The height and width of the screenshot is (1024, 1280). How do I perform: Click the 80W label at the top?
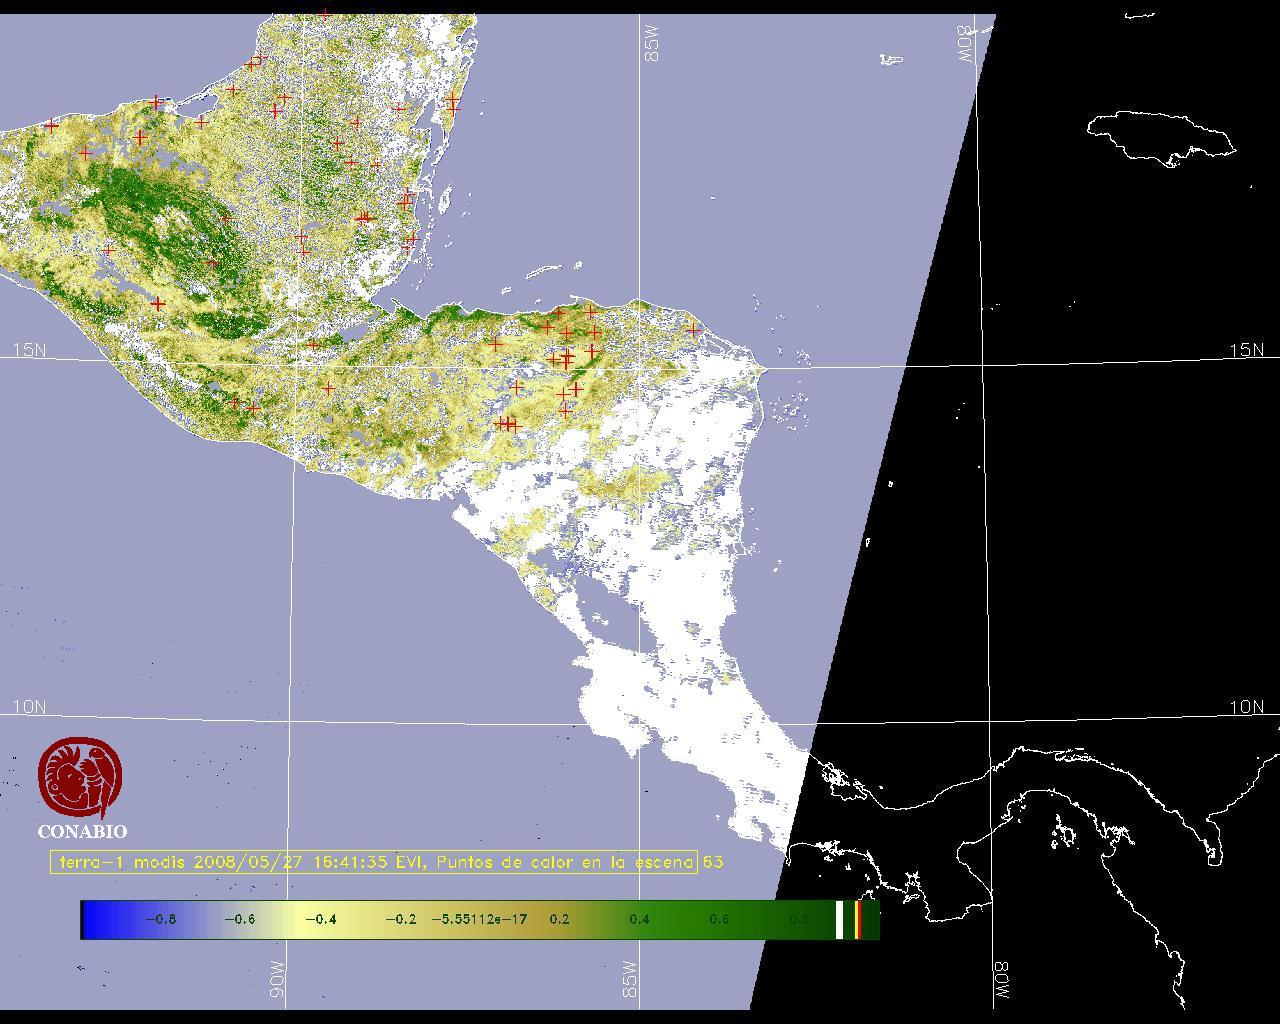(x=965, y=45)
